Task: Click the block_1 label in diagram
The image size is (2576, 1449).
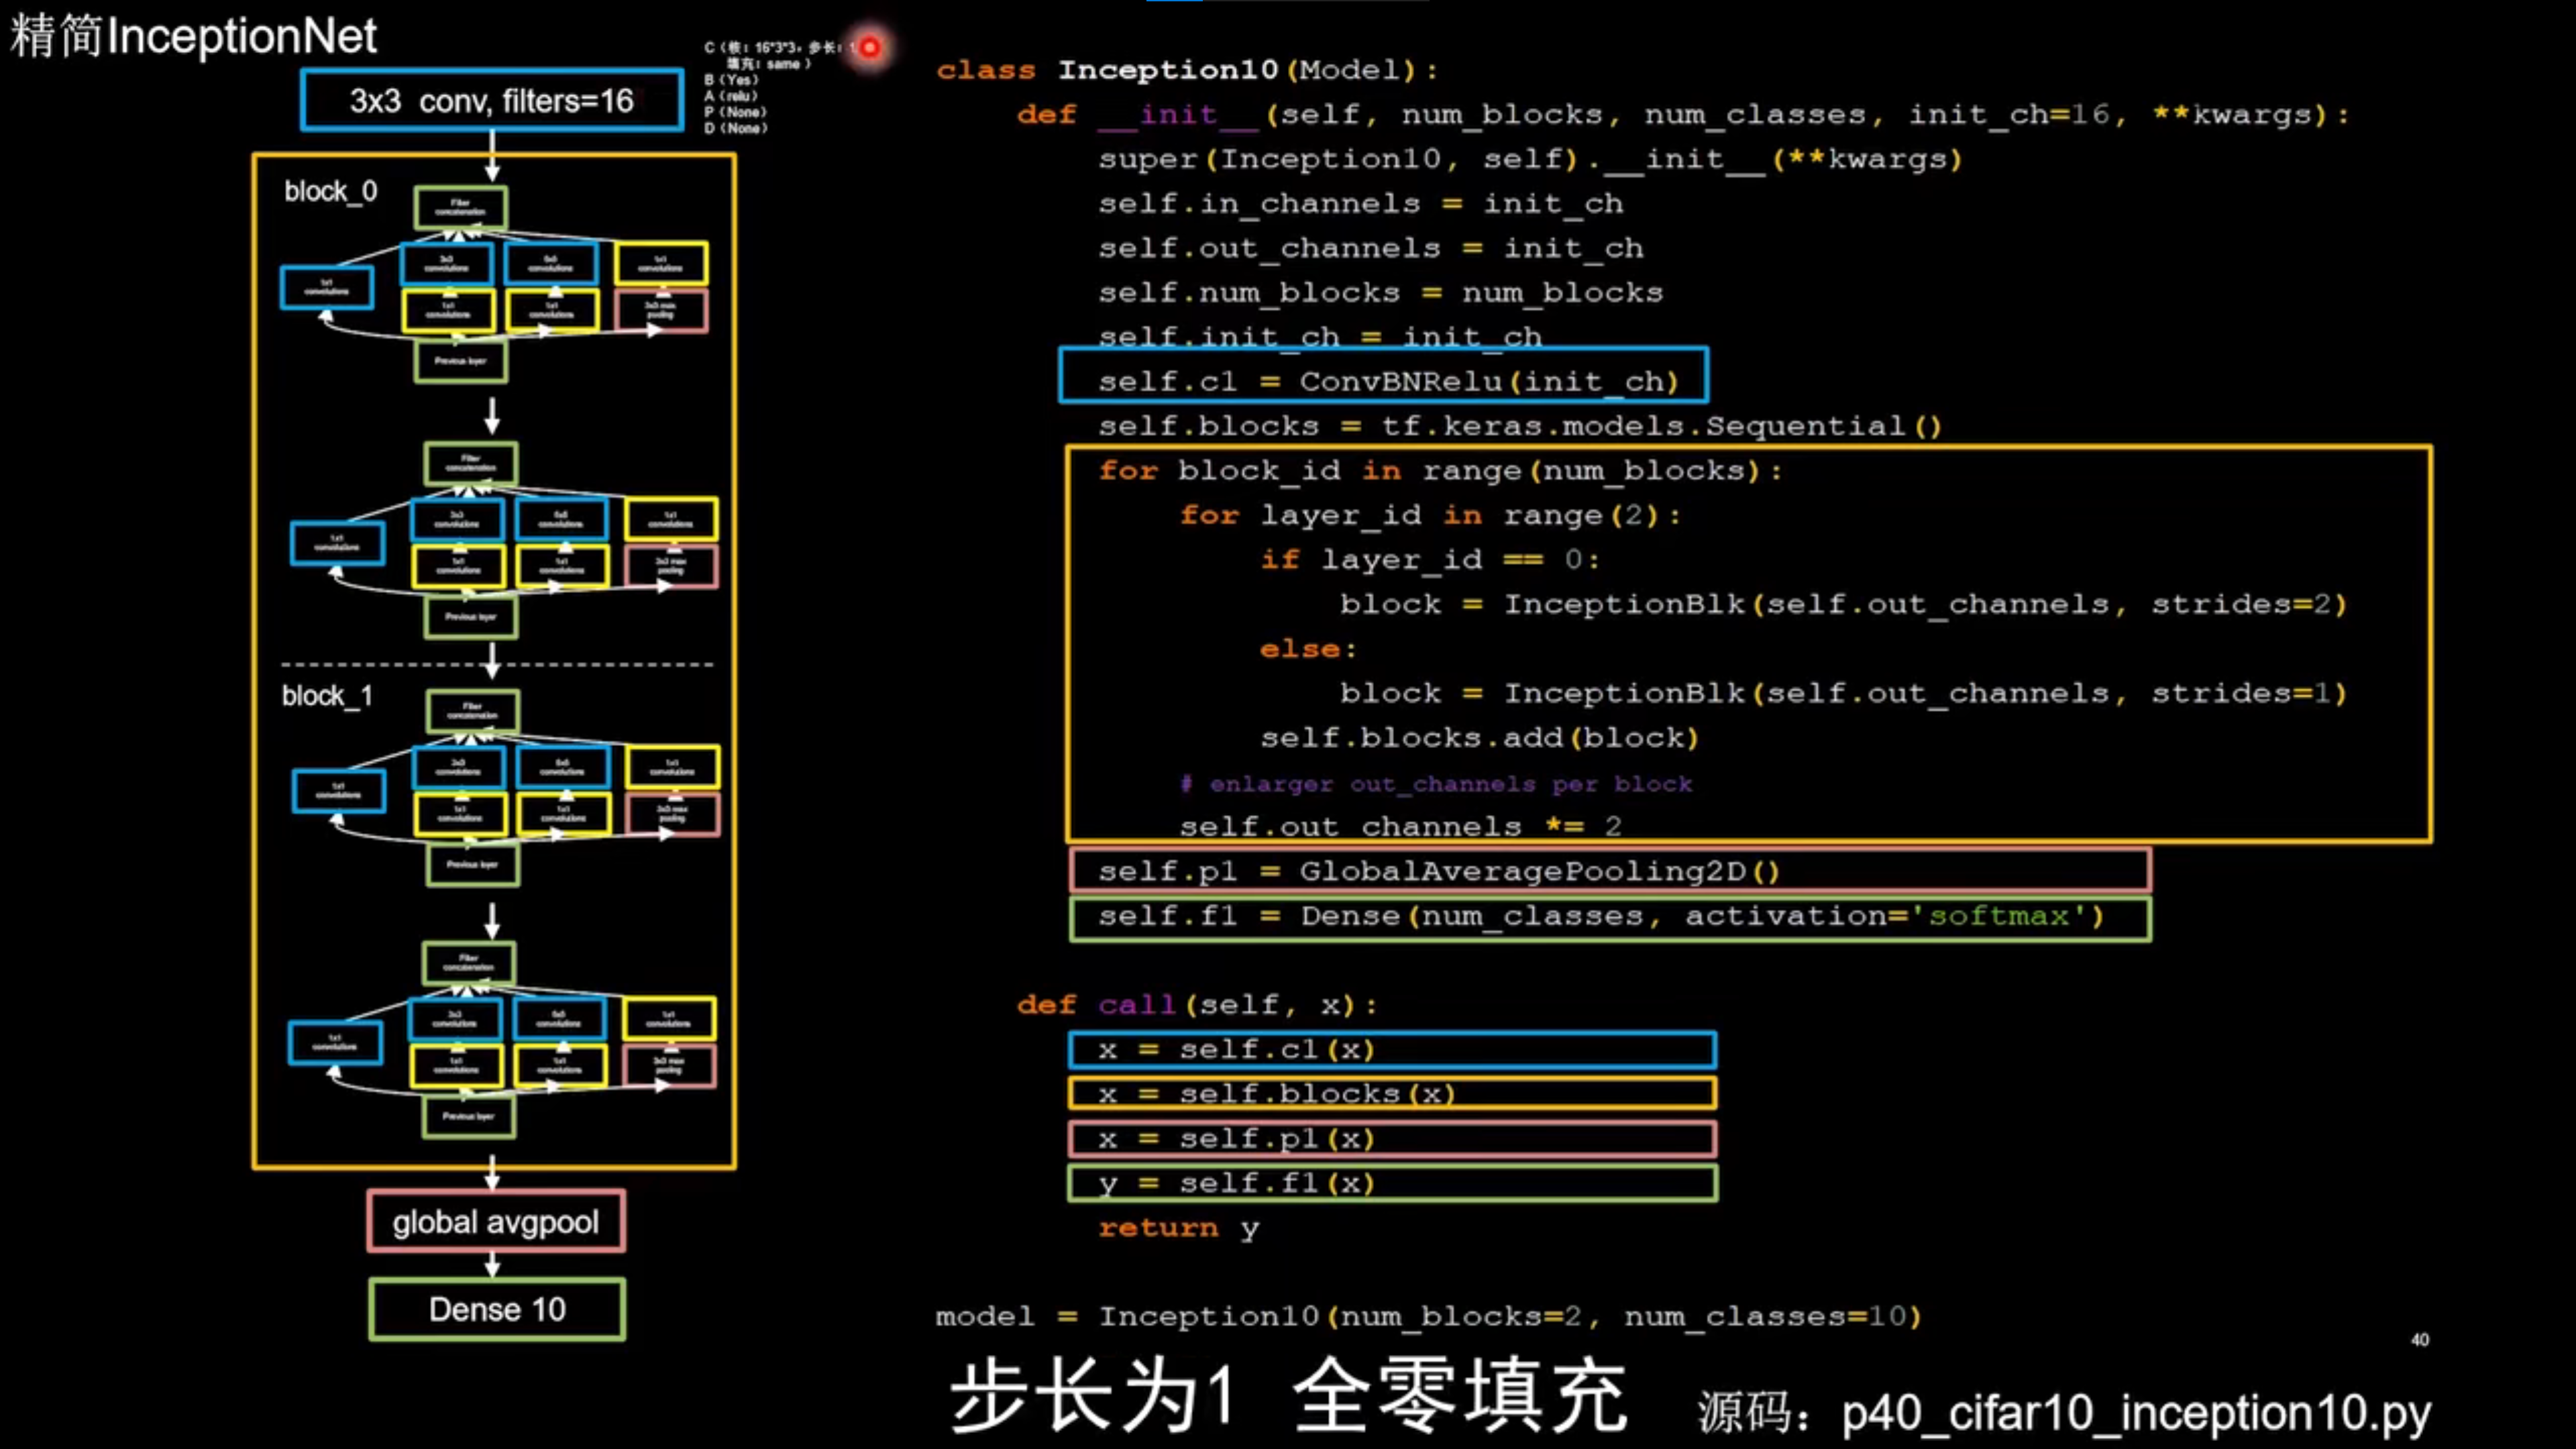Action: [x=327, y=695]
